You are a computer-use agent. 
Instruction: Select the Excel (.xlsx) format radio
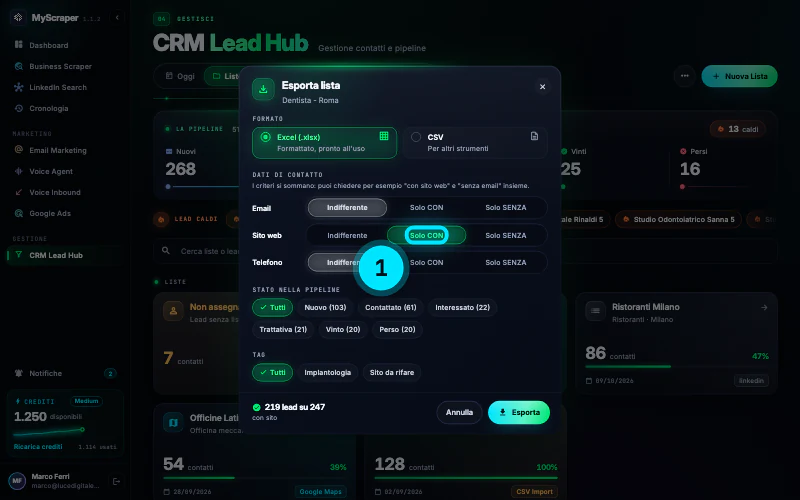[x=265, y=137]
